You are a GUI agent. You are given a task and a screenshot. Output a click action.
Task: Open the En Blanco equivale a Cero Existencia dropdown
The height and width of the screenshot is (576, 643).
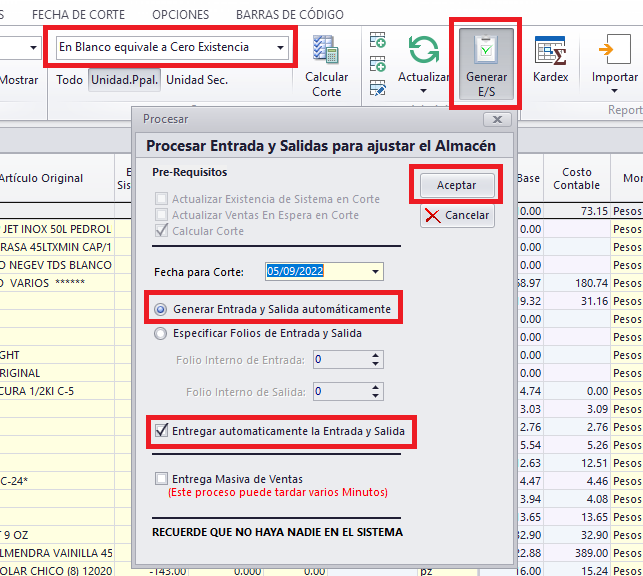click(280, 48)
